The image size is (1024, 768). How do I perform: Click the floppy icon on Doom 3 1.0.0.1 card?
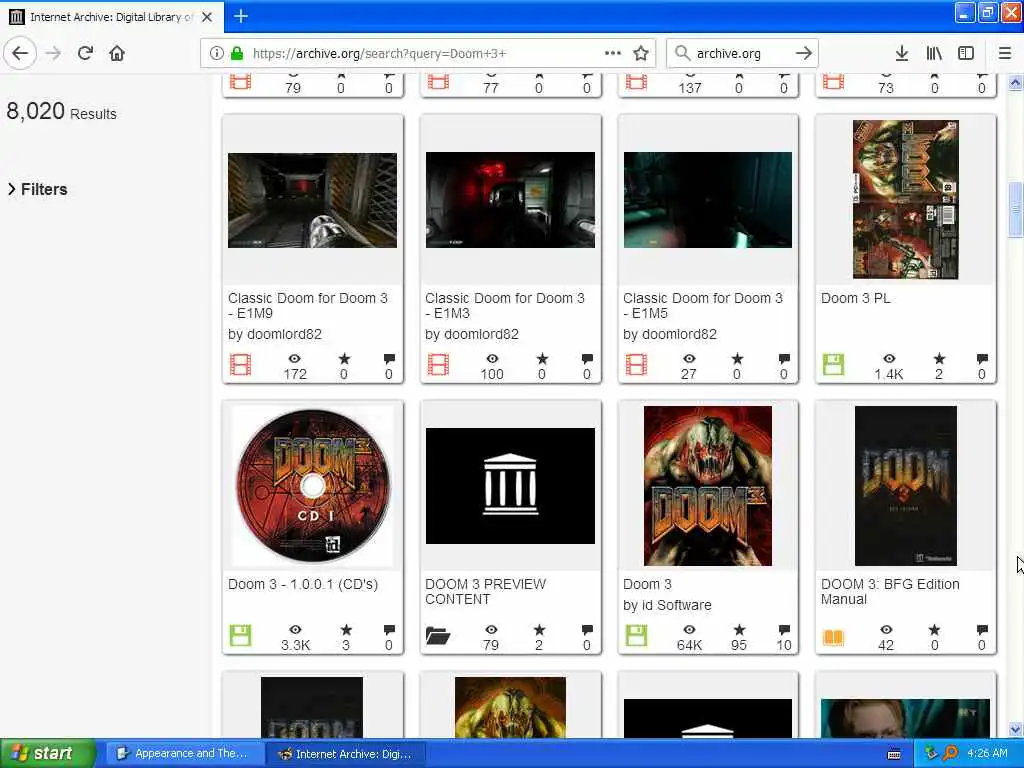[240, 635]
